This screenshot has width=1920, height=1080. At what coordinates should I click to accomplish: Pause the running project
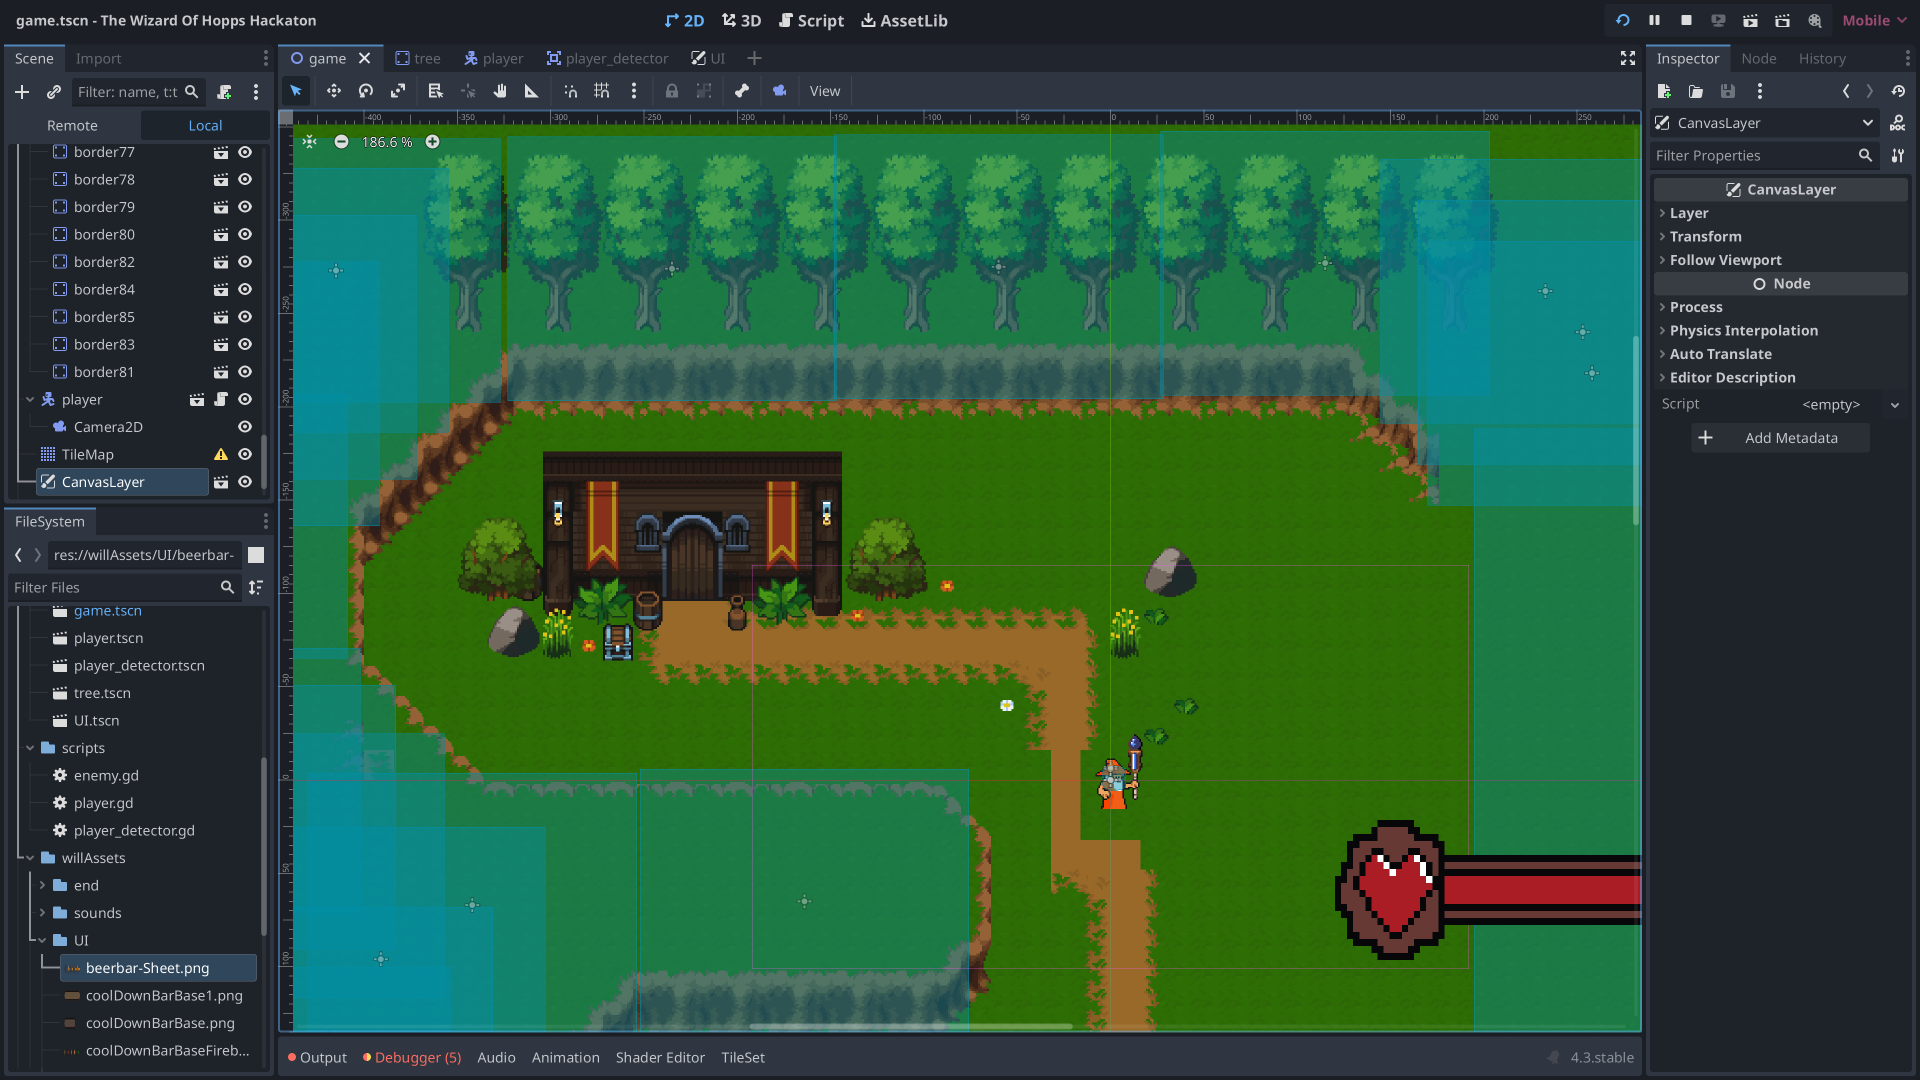tap(1654, 20)
